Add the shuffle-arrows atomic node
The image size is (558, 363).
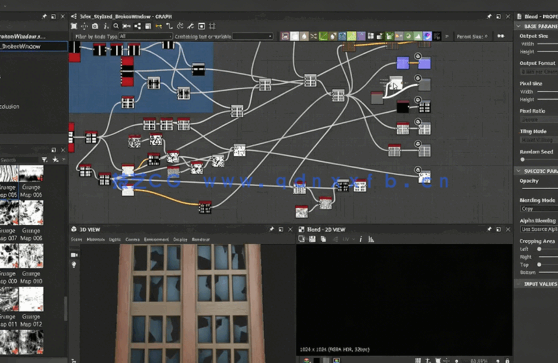(314, 36)
